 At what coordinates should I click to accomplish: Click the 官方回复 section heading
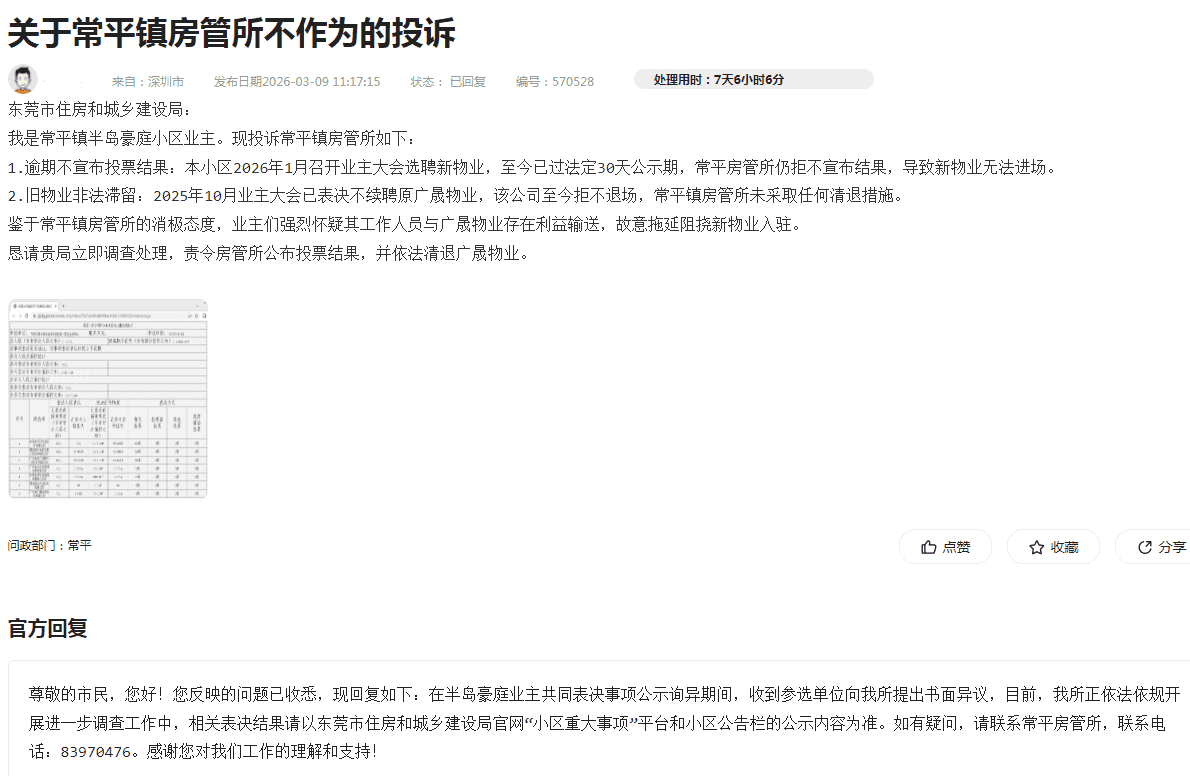tap(48, 628)
